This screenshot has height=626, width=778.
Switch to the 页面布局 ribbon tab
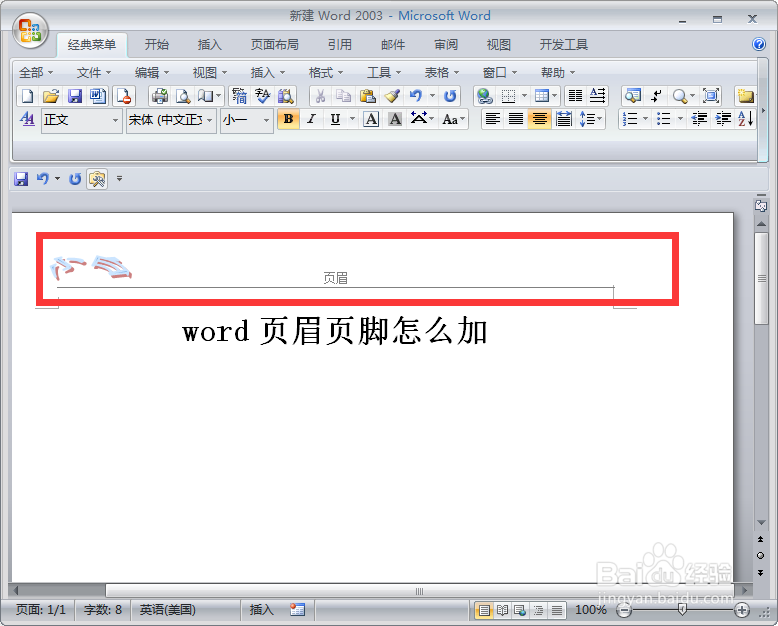pos(274,45)
